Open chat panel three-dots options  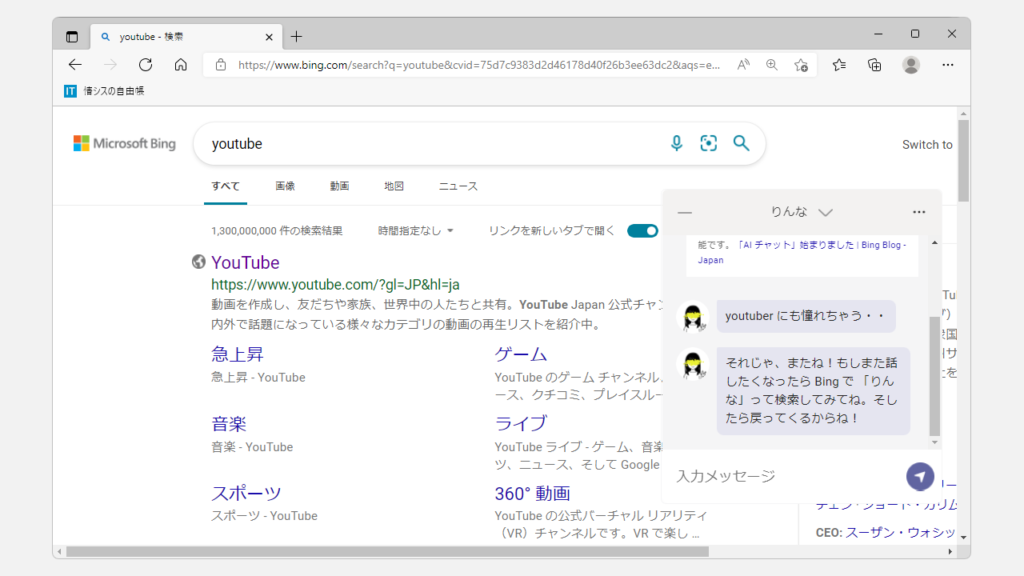(x=919, y=212)
